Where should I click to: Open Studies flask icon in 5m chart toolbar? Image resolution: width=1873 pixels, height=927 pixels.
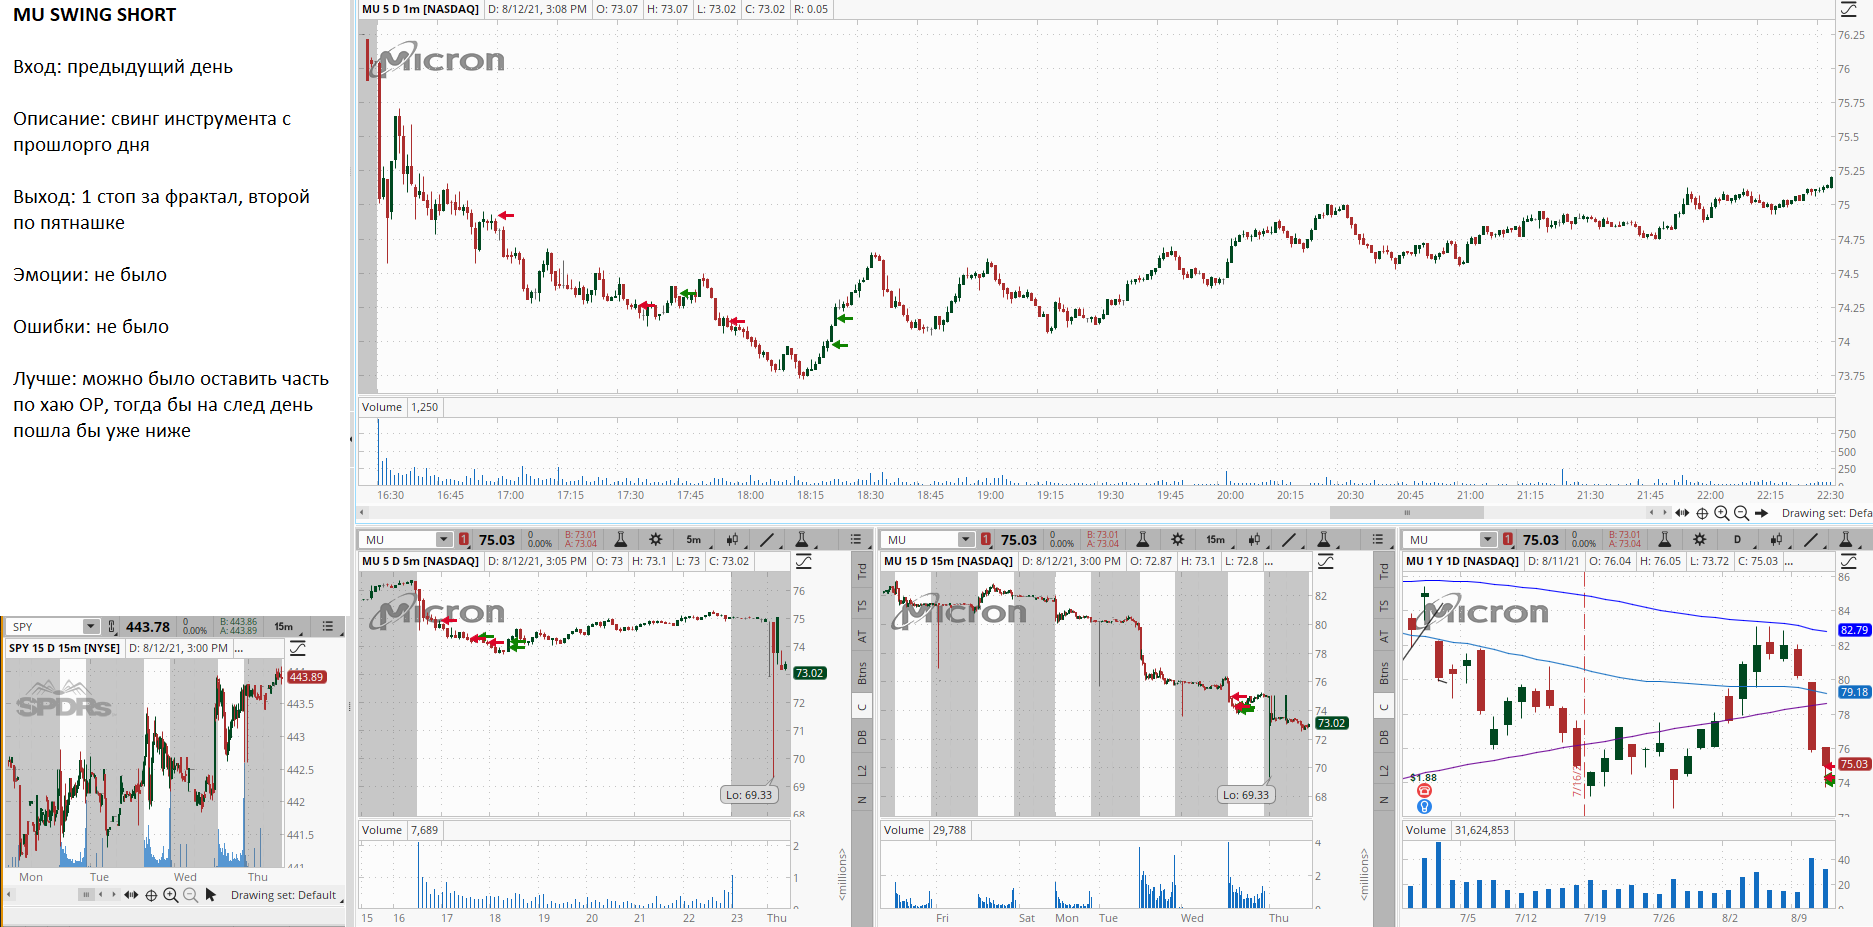[x=620, y=540]
